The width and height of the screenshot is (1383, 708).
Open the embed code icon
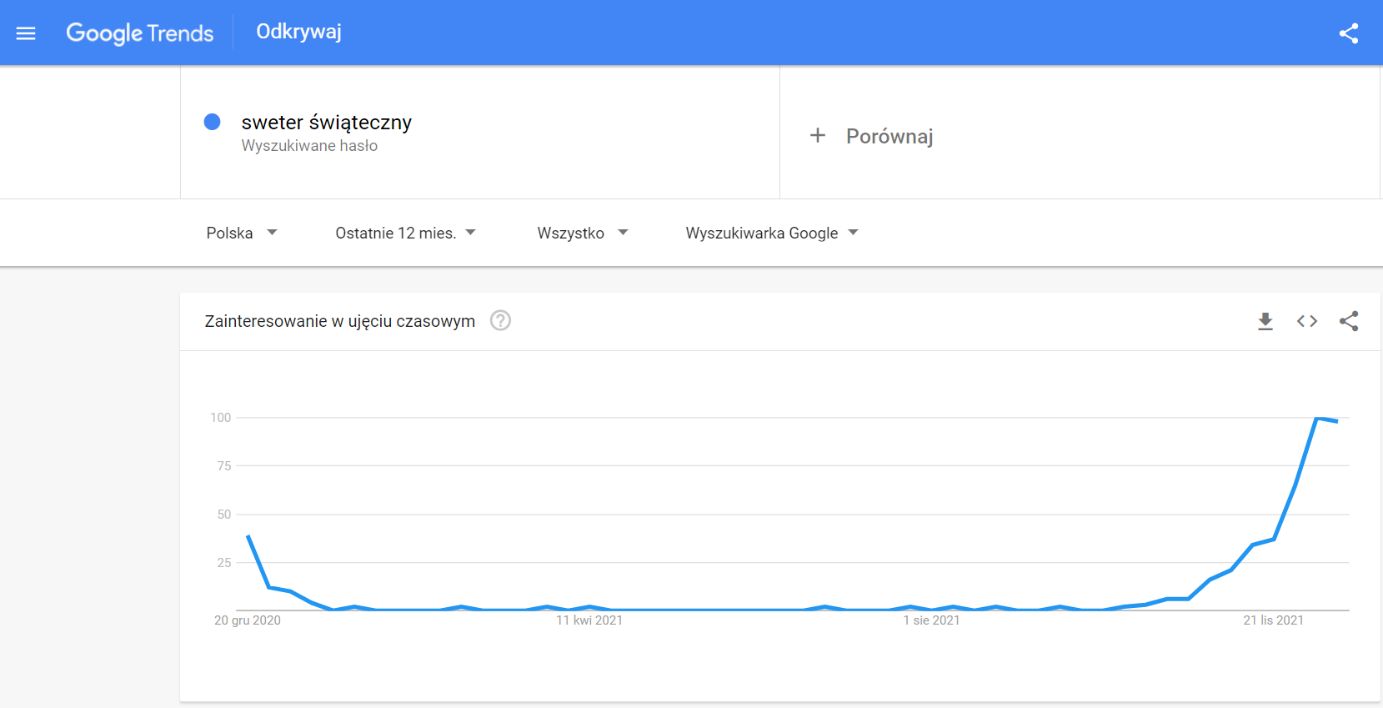pos(1307,321)
